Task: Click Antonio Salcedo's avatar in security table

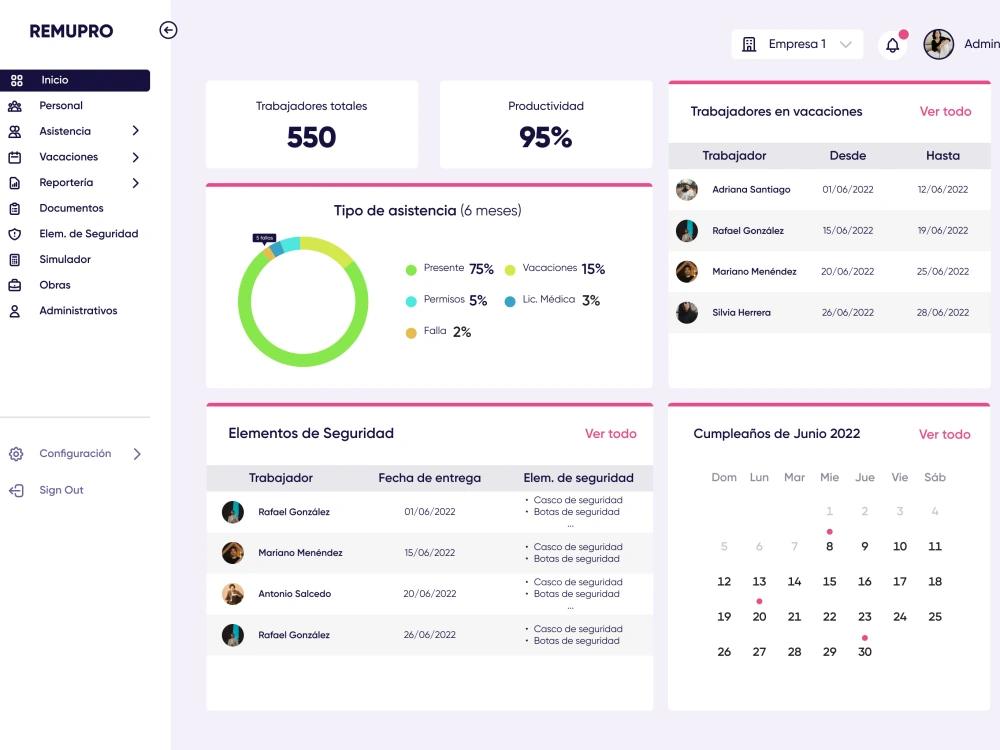Action: (x=233, y=594)
